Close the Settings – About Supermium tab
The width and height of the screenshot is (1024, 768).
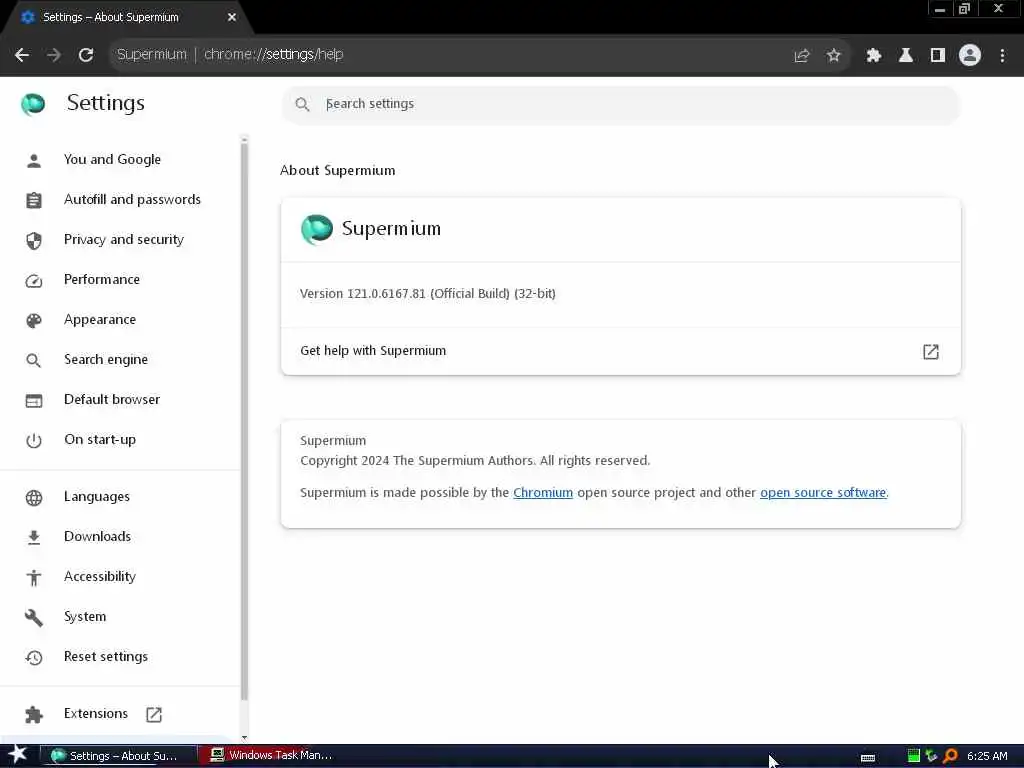tap(232, 18)
